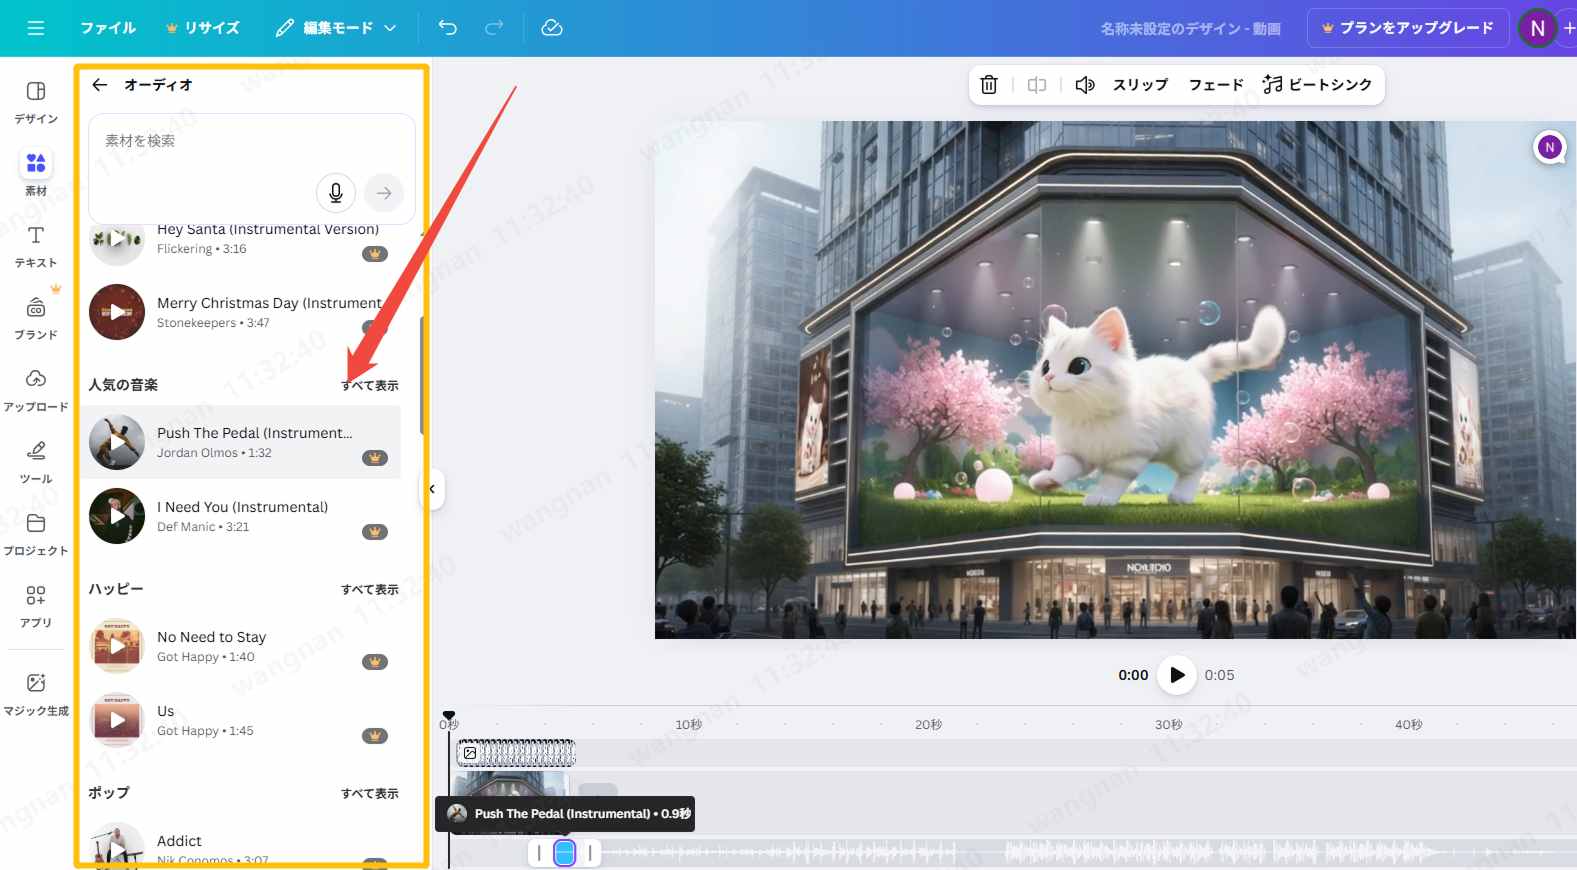Go back from the オーディオ panel
This screenshot has width=1577, height=870.
(x=100, y=85)
